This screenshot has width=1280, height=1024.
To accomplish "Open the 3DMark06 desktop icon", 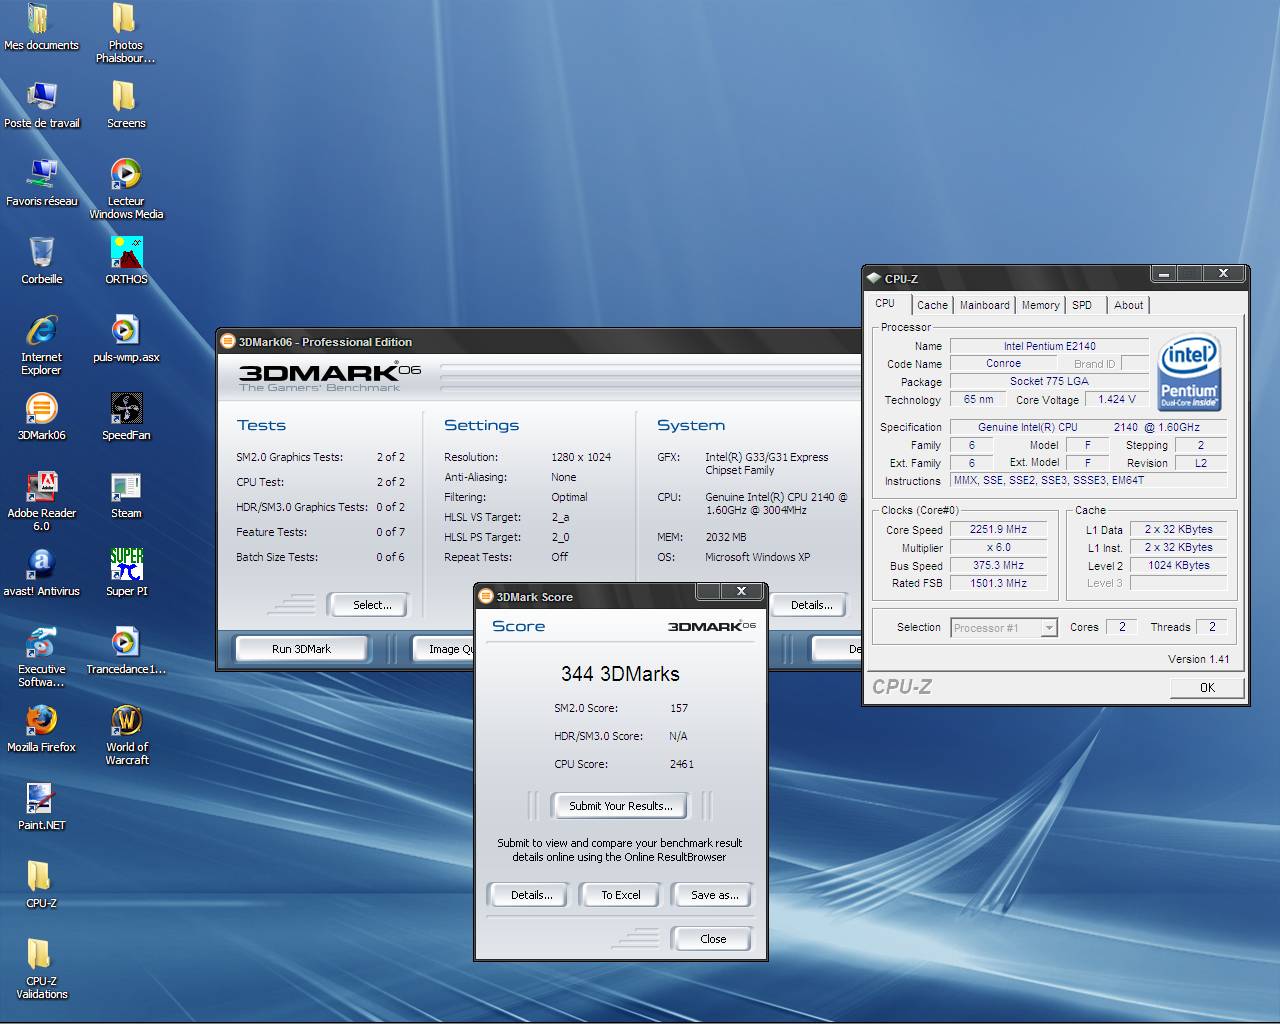I will (x=41, y=410).
